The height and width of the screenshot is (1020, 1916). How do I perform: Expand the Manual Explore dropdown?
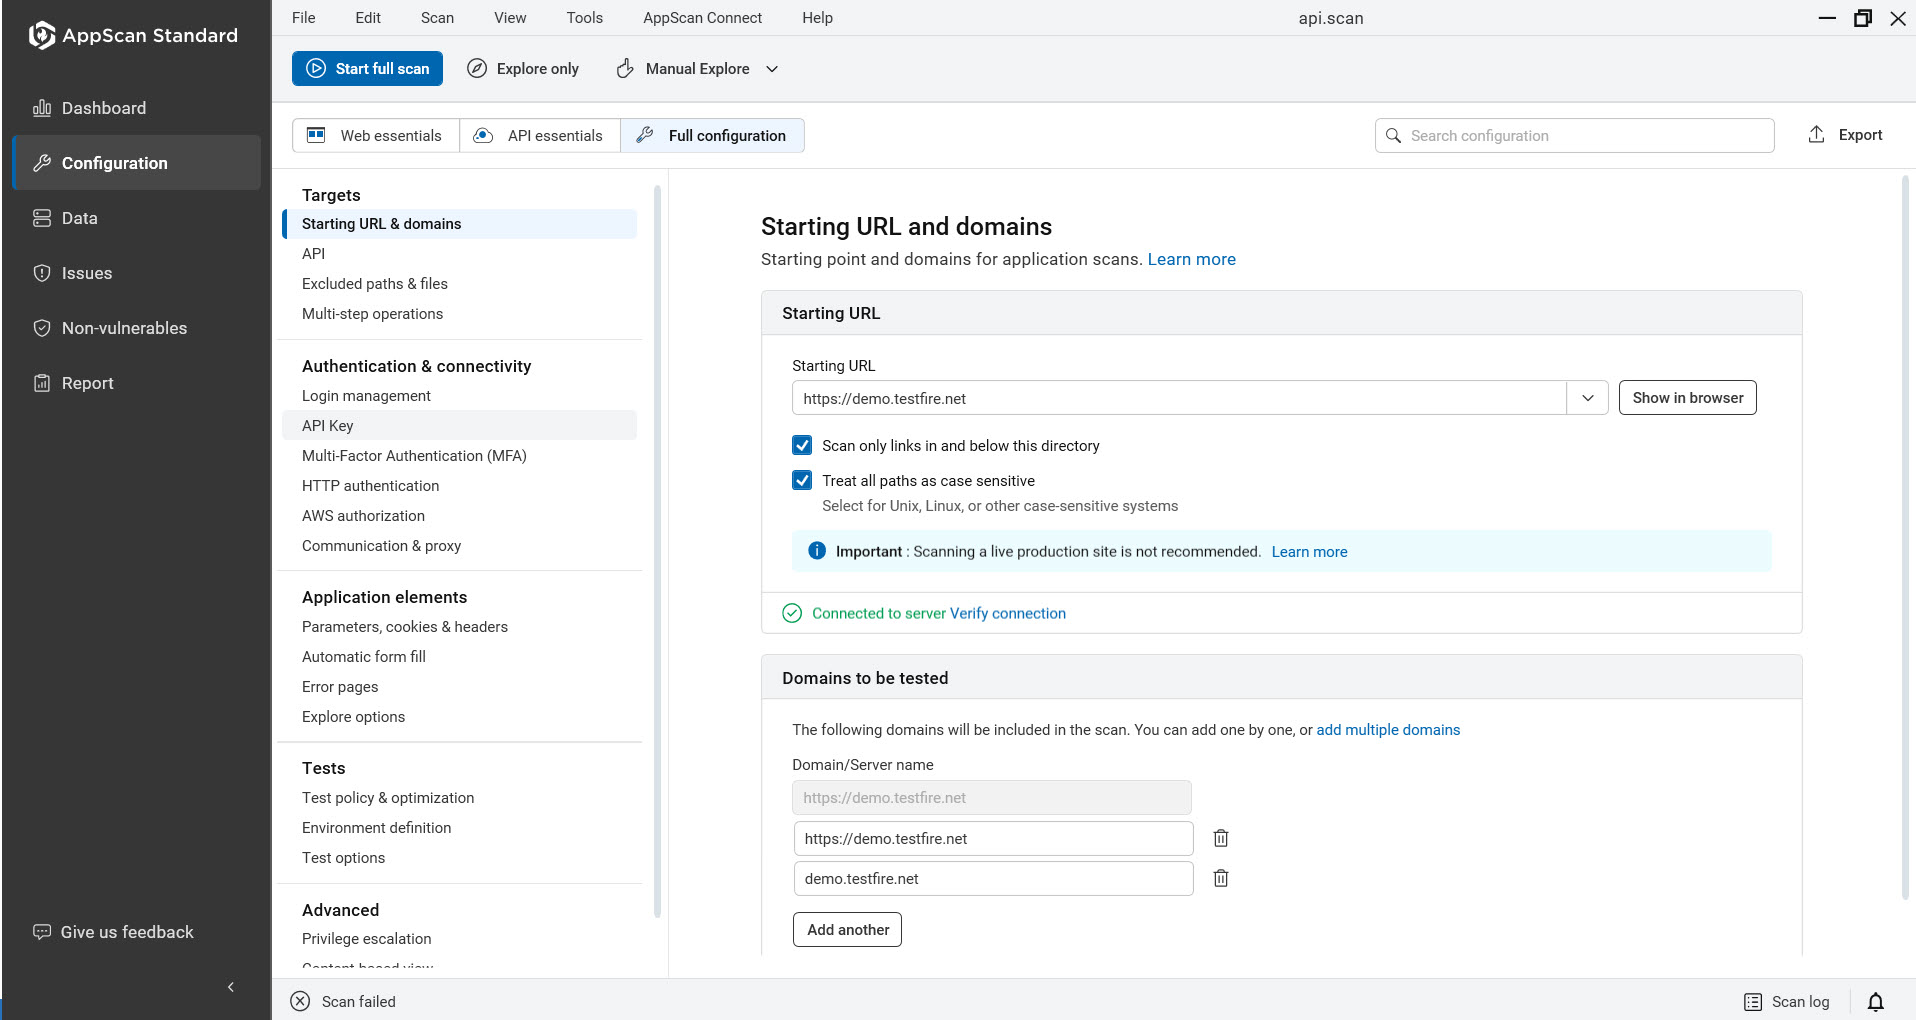tap(771, 68)
